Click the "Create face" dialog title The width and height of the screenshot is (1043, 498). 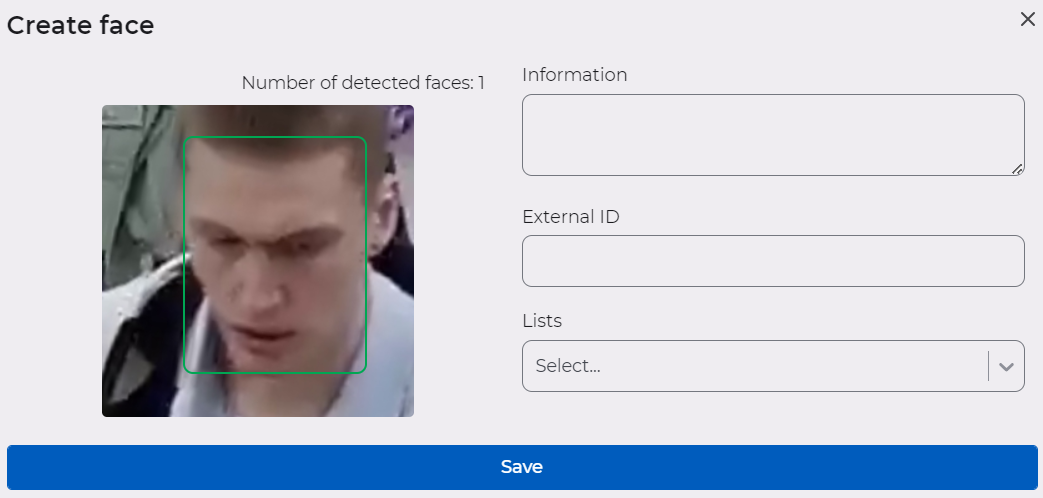pos(80,25)
